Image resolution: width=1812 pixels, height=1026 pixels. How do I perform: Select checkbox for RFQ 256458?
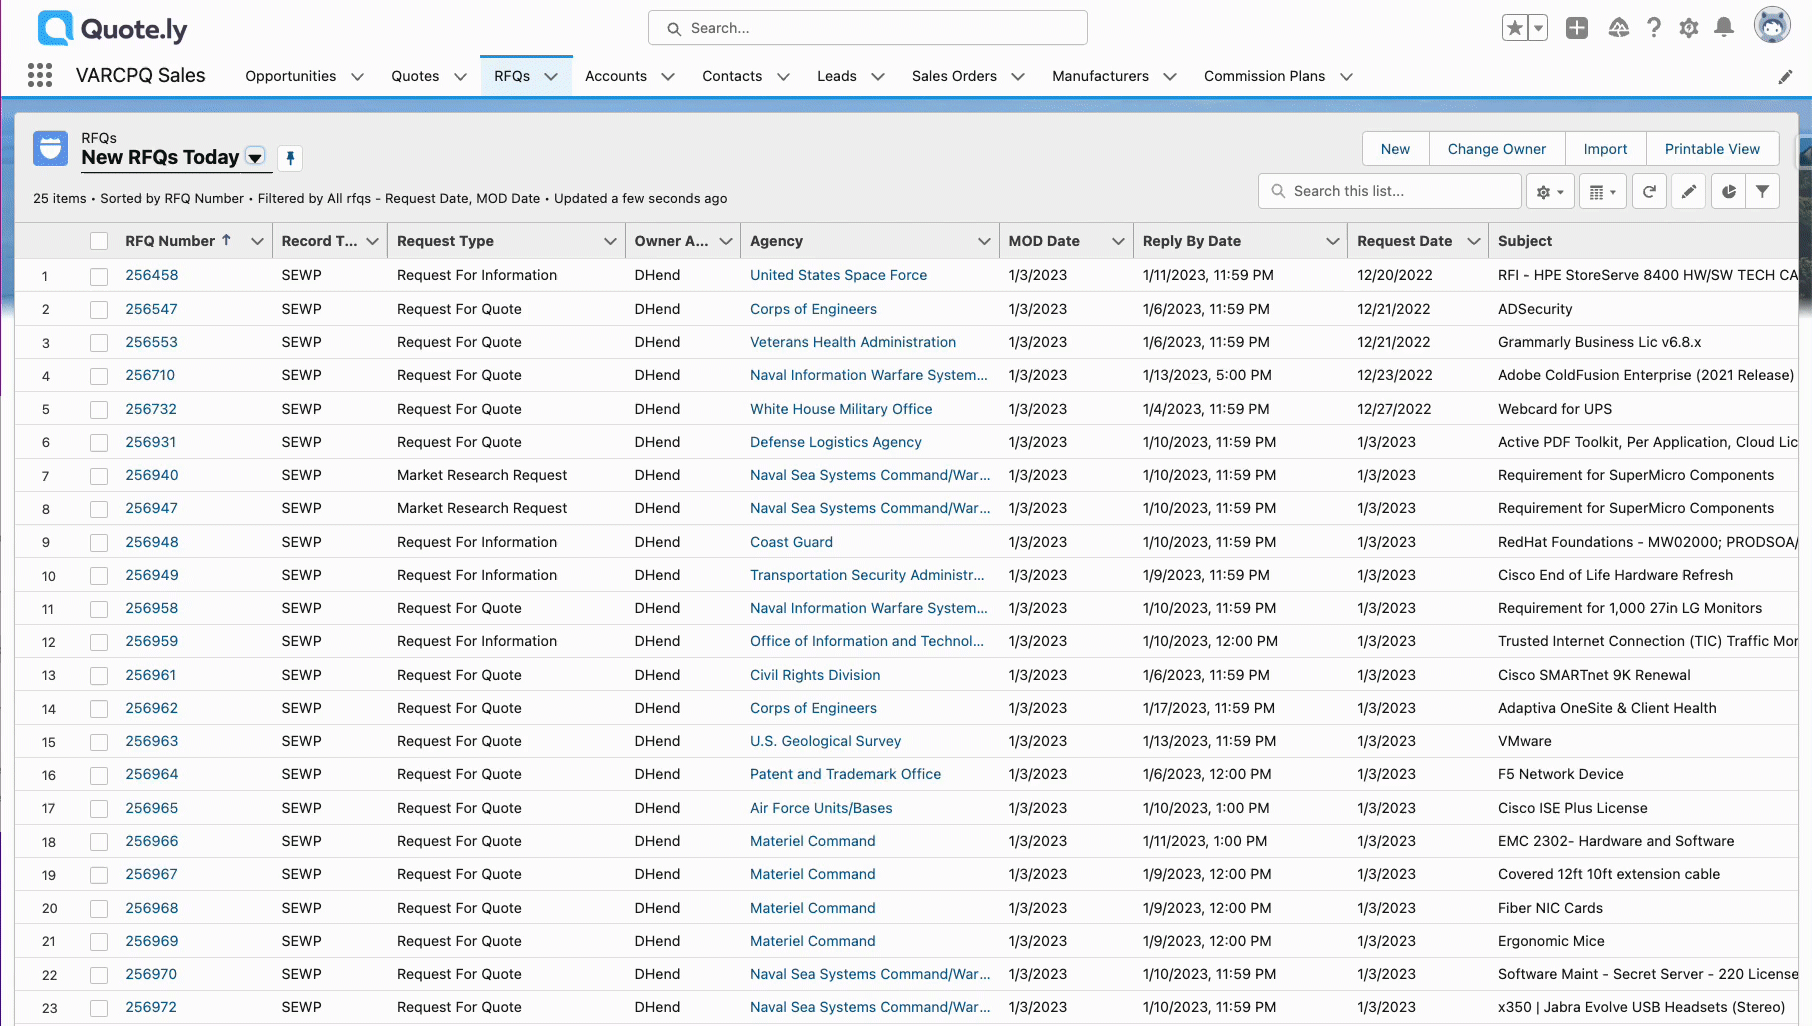(x=99, y=276)
